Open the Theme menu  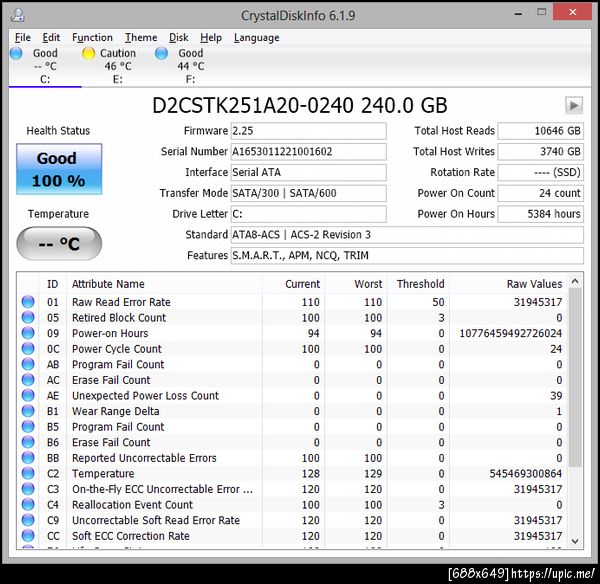click(141, 38)
